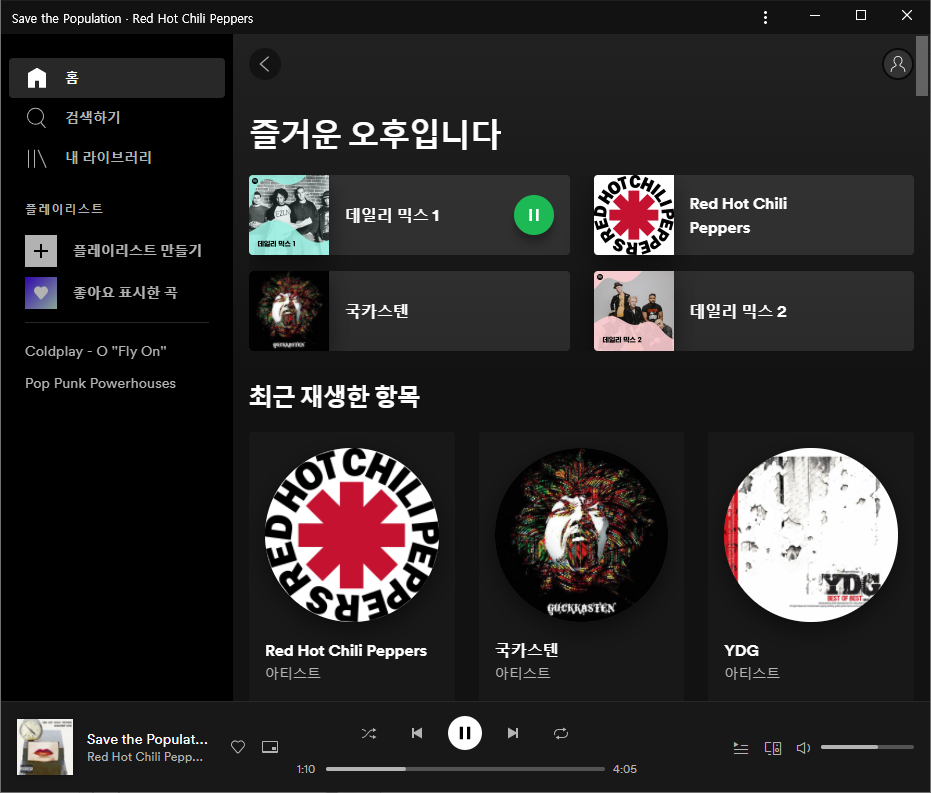
Task: Open Red Hot Chili Peppers artist image in recents
Action: (352, 535)
